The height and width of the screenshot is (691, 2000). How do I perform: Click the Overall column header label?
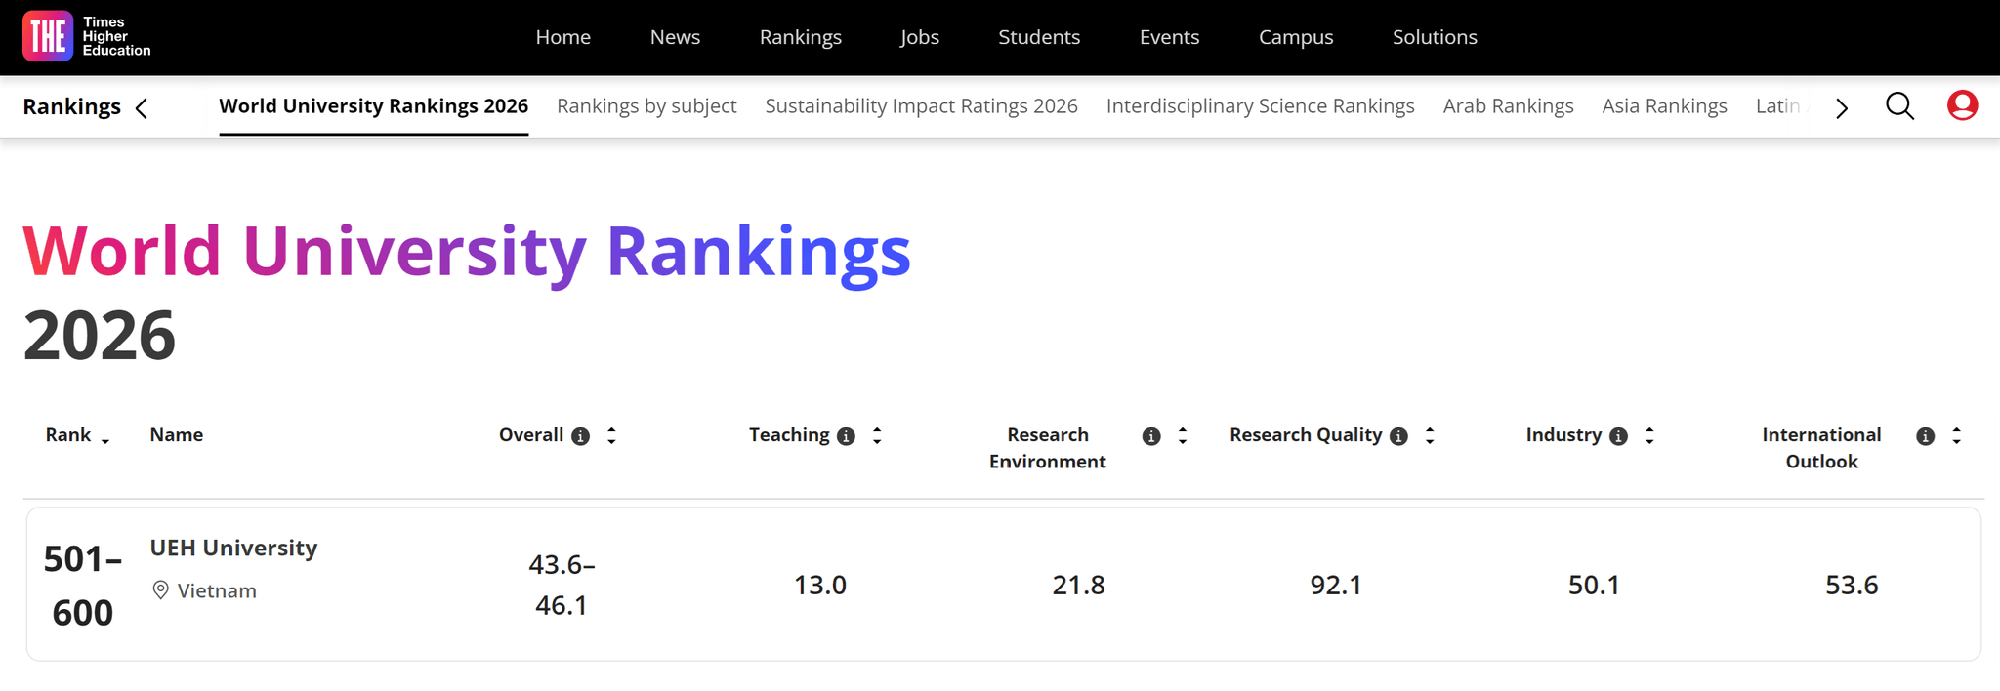[x=531, y=435]
